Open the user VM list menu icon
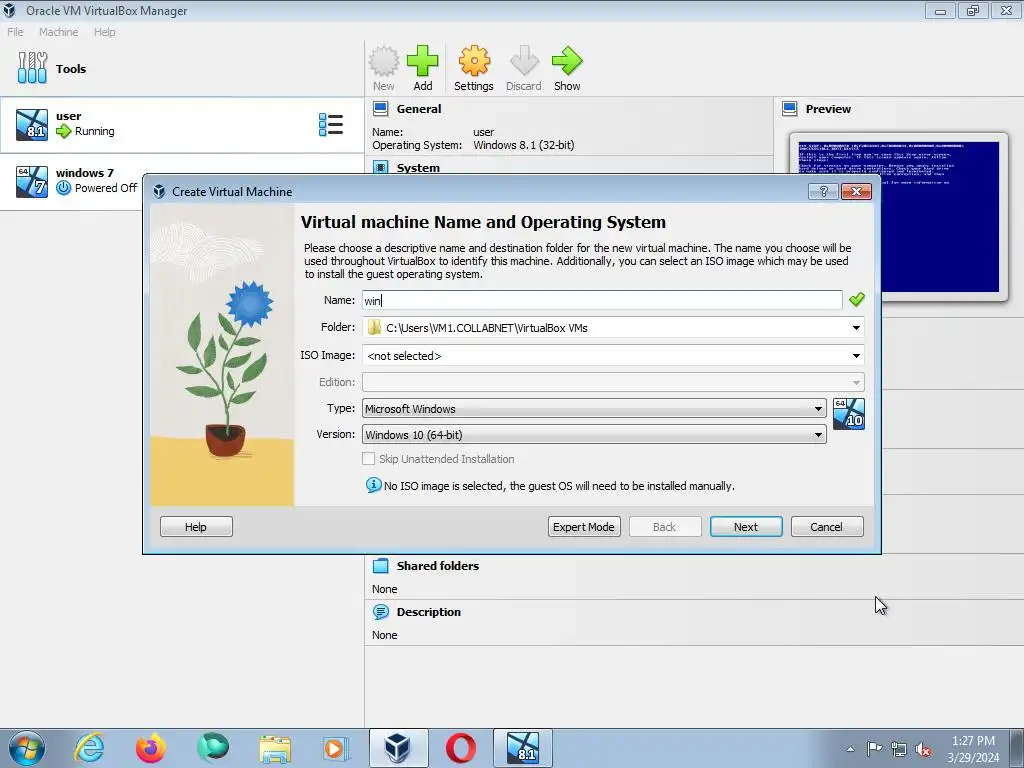Image resolution: width=1024 pixels, height=768 pixels. click(330, 124)
